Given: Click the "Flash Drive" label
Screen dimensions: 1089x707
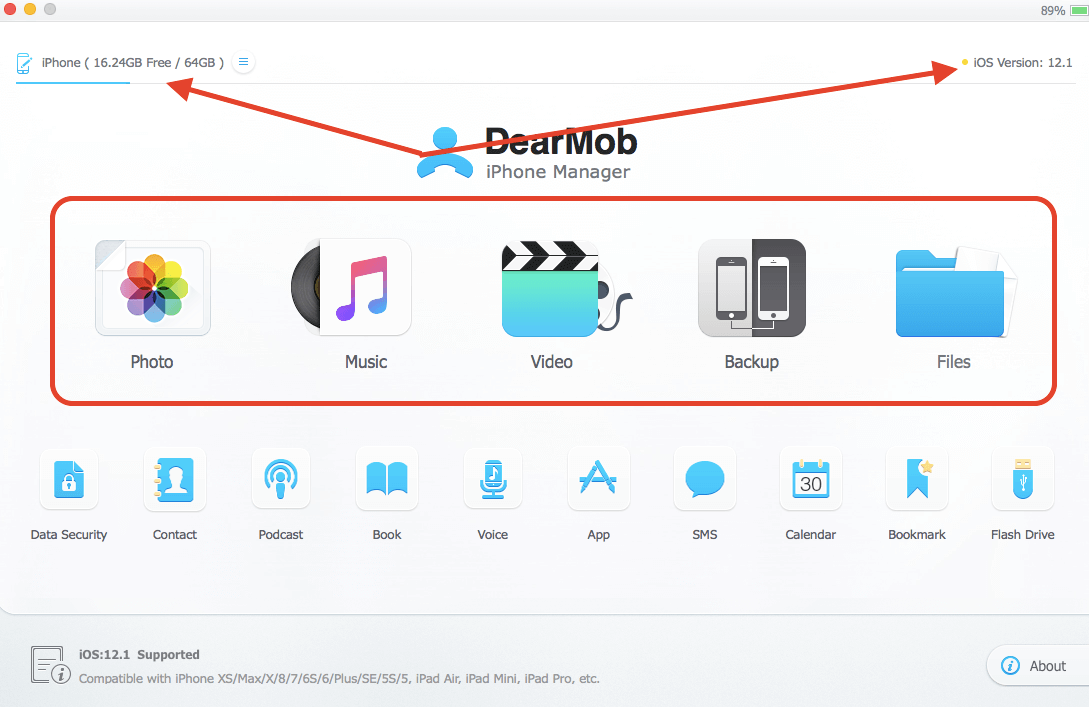Looking at the screenshot, I should tap(1022, 535).
